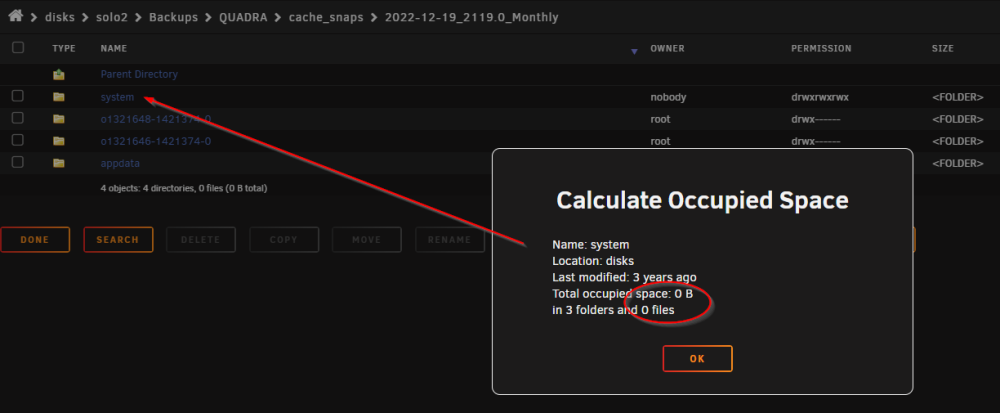This screenshot has width=1000, height=413.
Task: Open the system folder
Action: [x=117, y=98]
